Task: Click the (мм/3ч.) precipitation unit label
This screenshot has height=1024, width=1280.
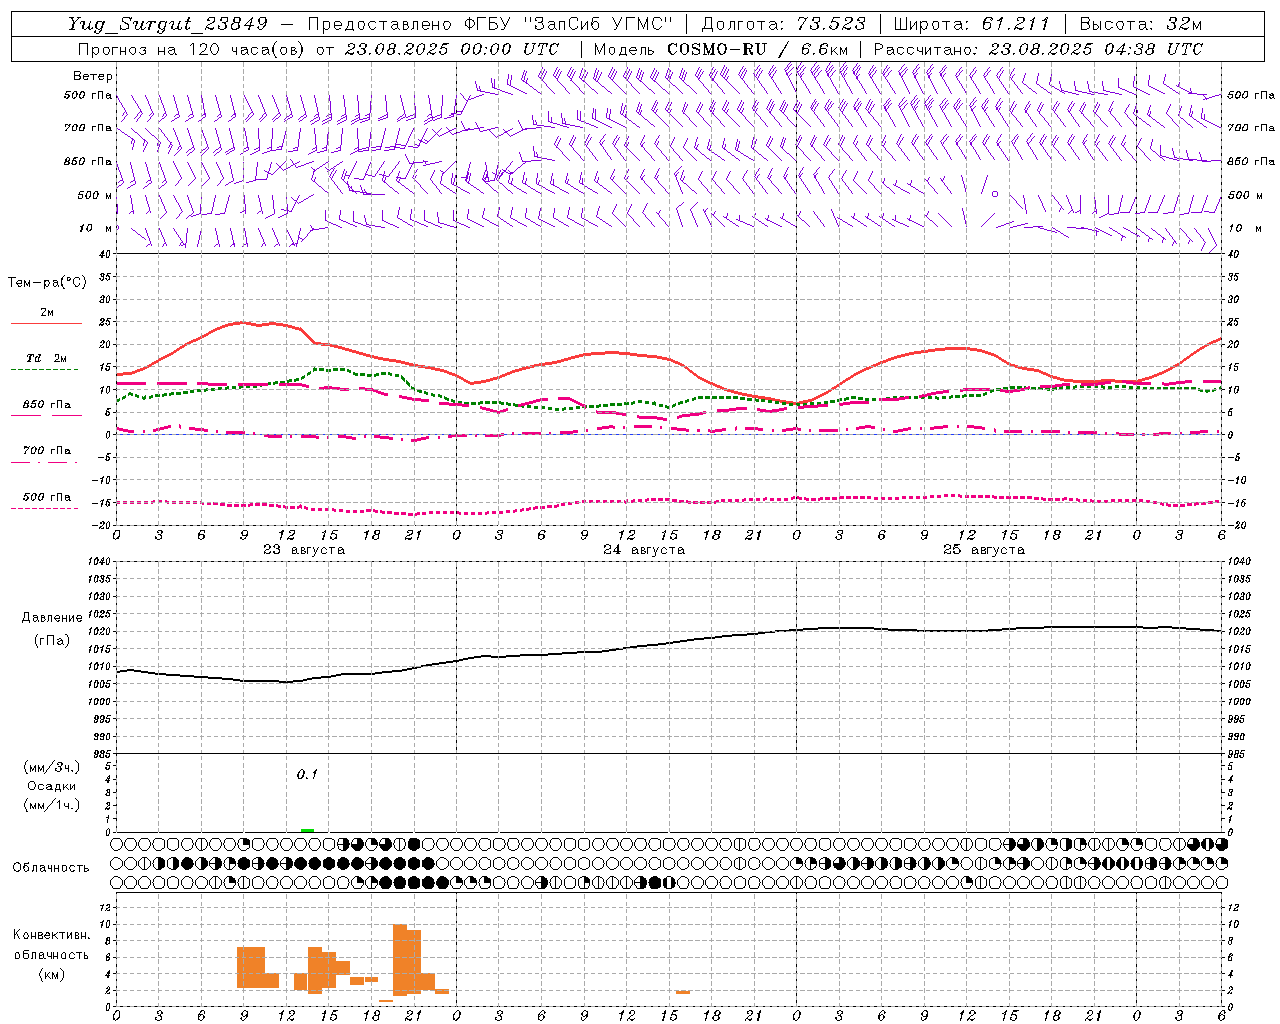Action: pyautogui.click(x=52, y=767)
